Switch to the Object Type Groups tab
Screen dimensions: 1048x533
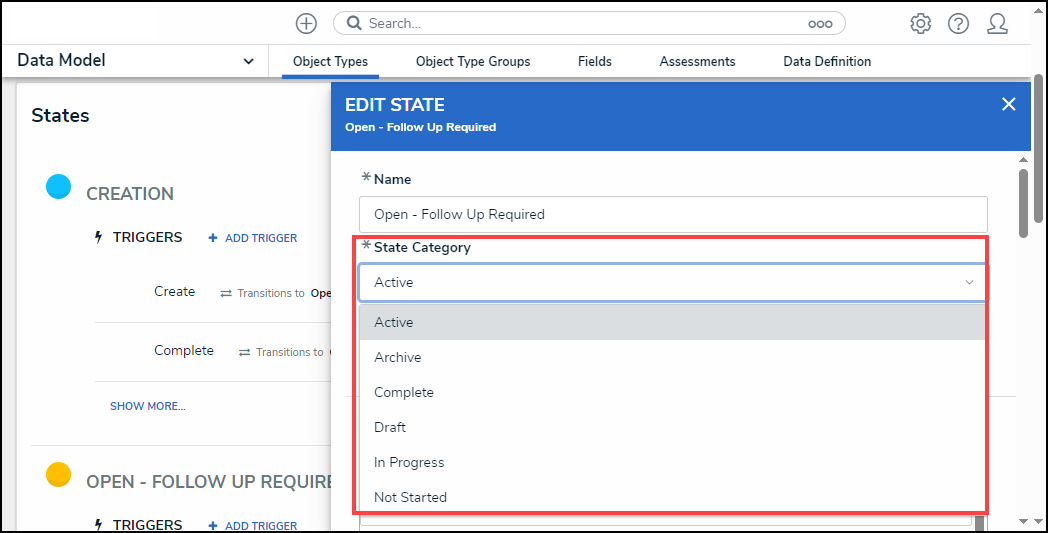(473, 61)
